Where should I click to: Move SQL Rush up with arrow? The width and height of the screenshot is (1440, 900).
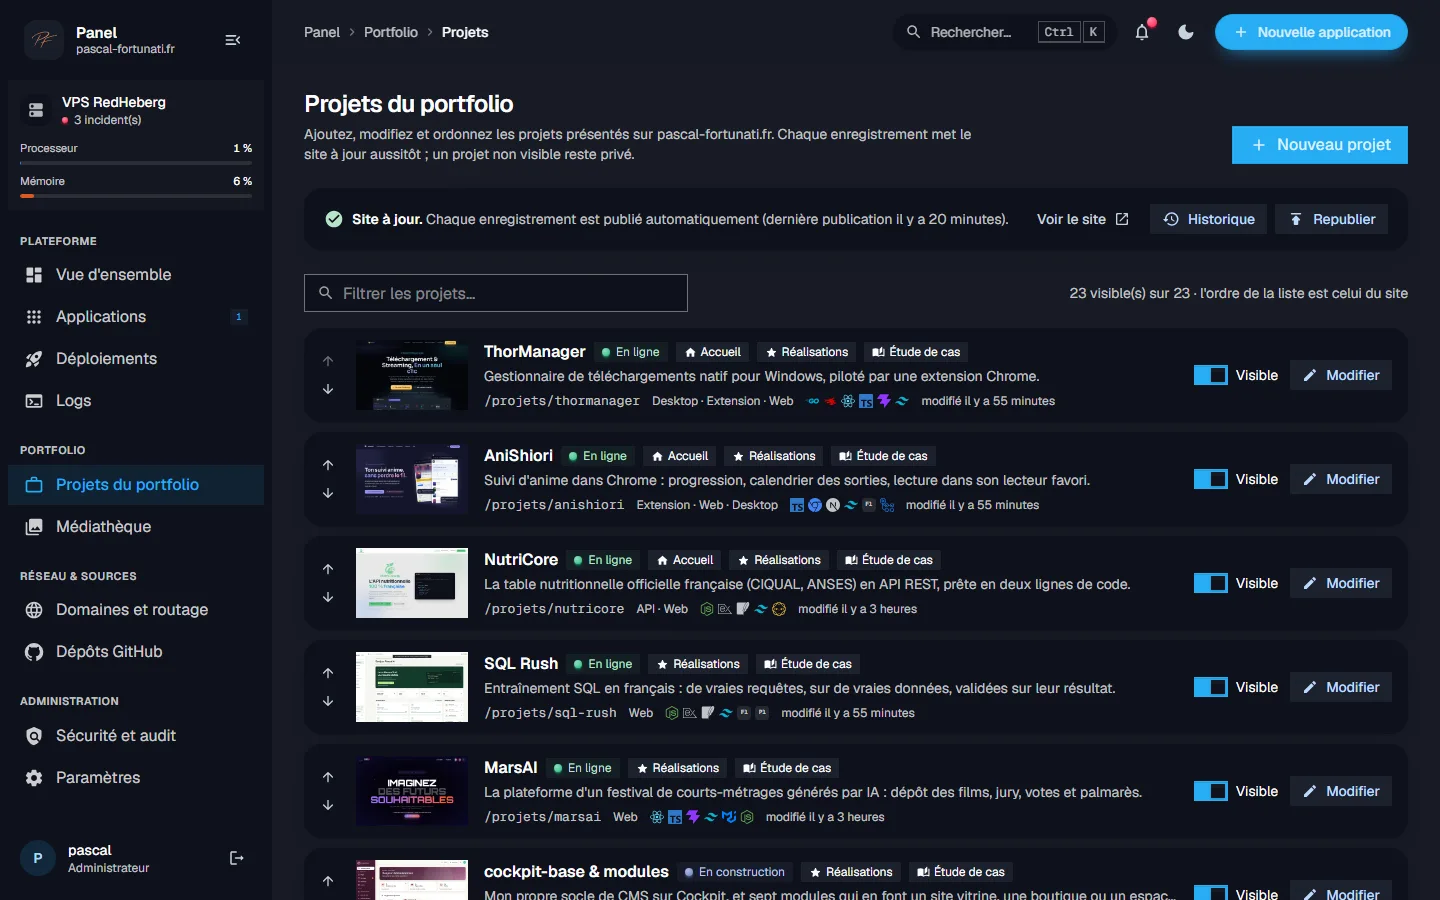coord(328,673)
